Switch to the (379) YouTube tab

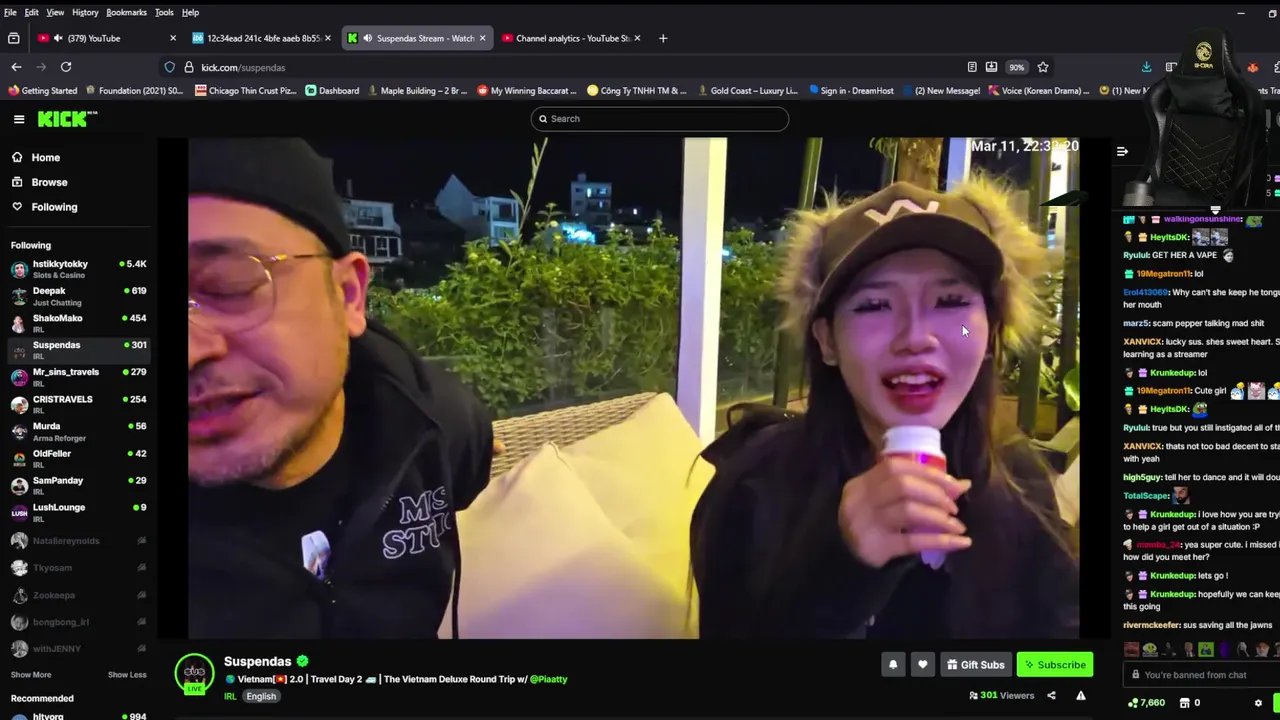click(x=105, y=38)
